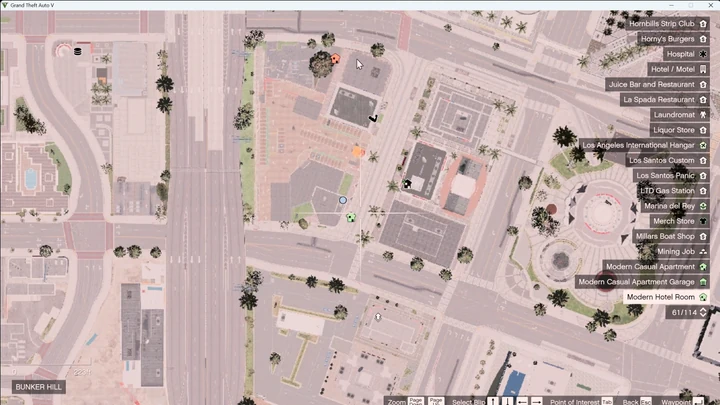
Task: Choose Modern Casual Apartment list entry
Action: coord(656,267)
